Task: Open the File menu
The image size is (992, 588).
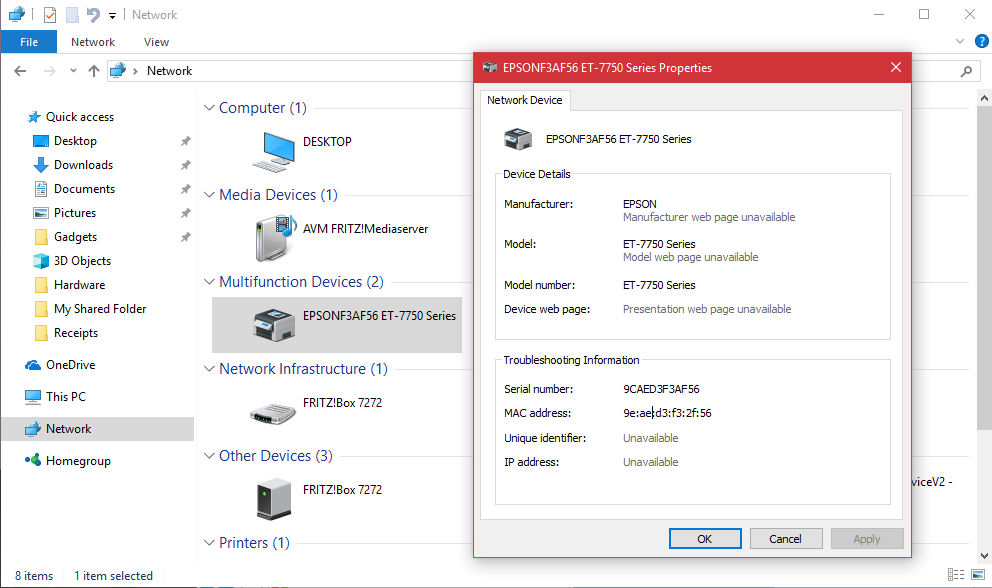Action: [29, 42]
